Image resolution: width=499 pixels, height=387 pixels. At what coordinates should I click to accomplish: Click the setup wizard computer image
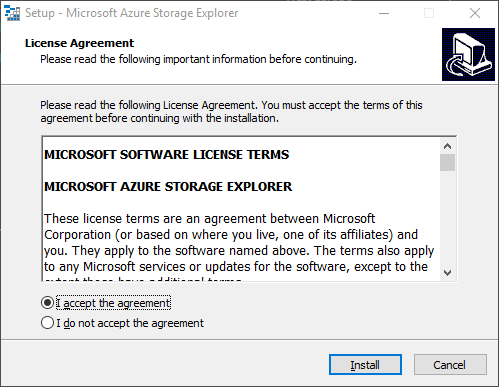click(x=468, y=54)
